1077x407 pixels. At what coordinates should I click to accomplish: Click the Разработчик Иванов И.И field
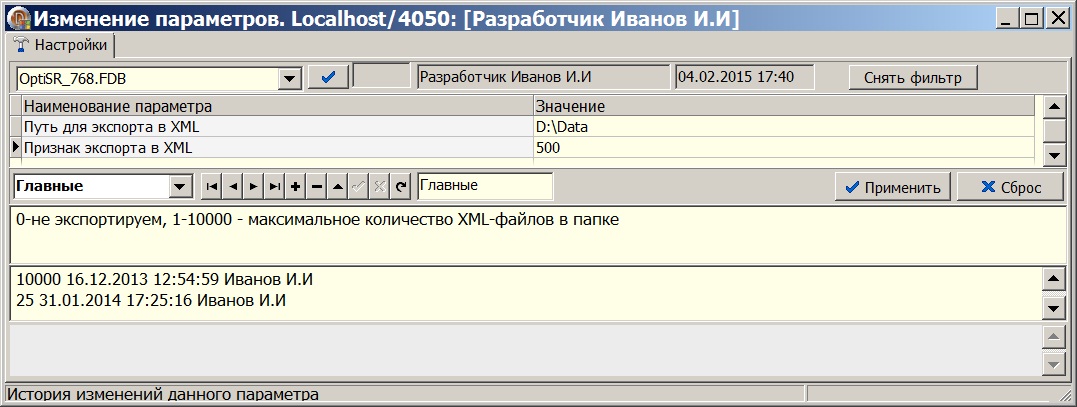click(x=543, y=77)
